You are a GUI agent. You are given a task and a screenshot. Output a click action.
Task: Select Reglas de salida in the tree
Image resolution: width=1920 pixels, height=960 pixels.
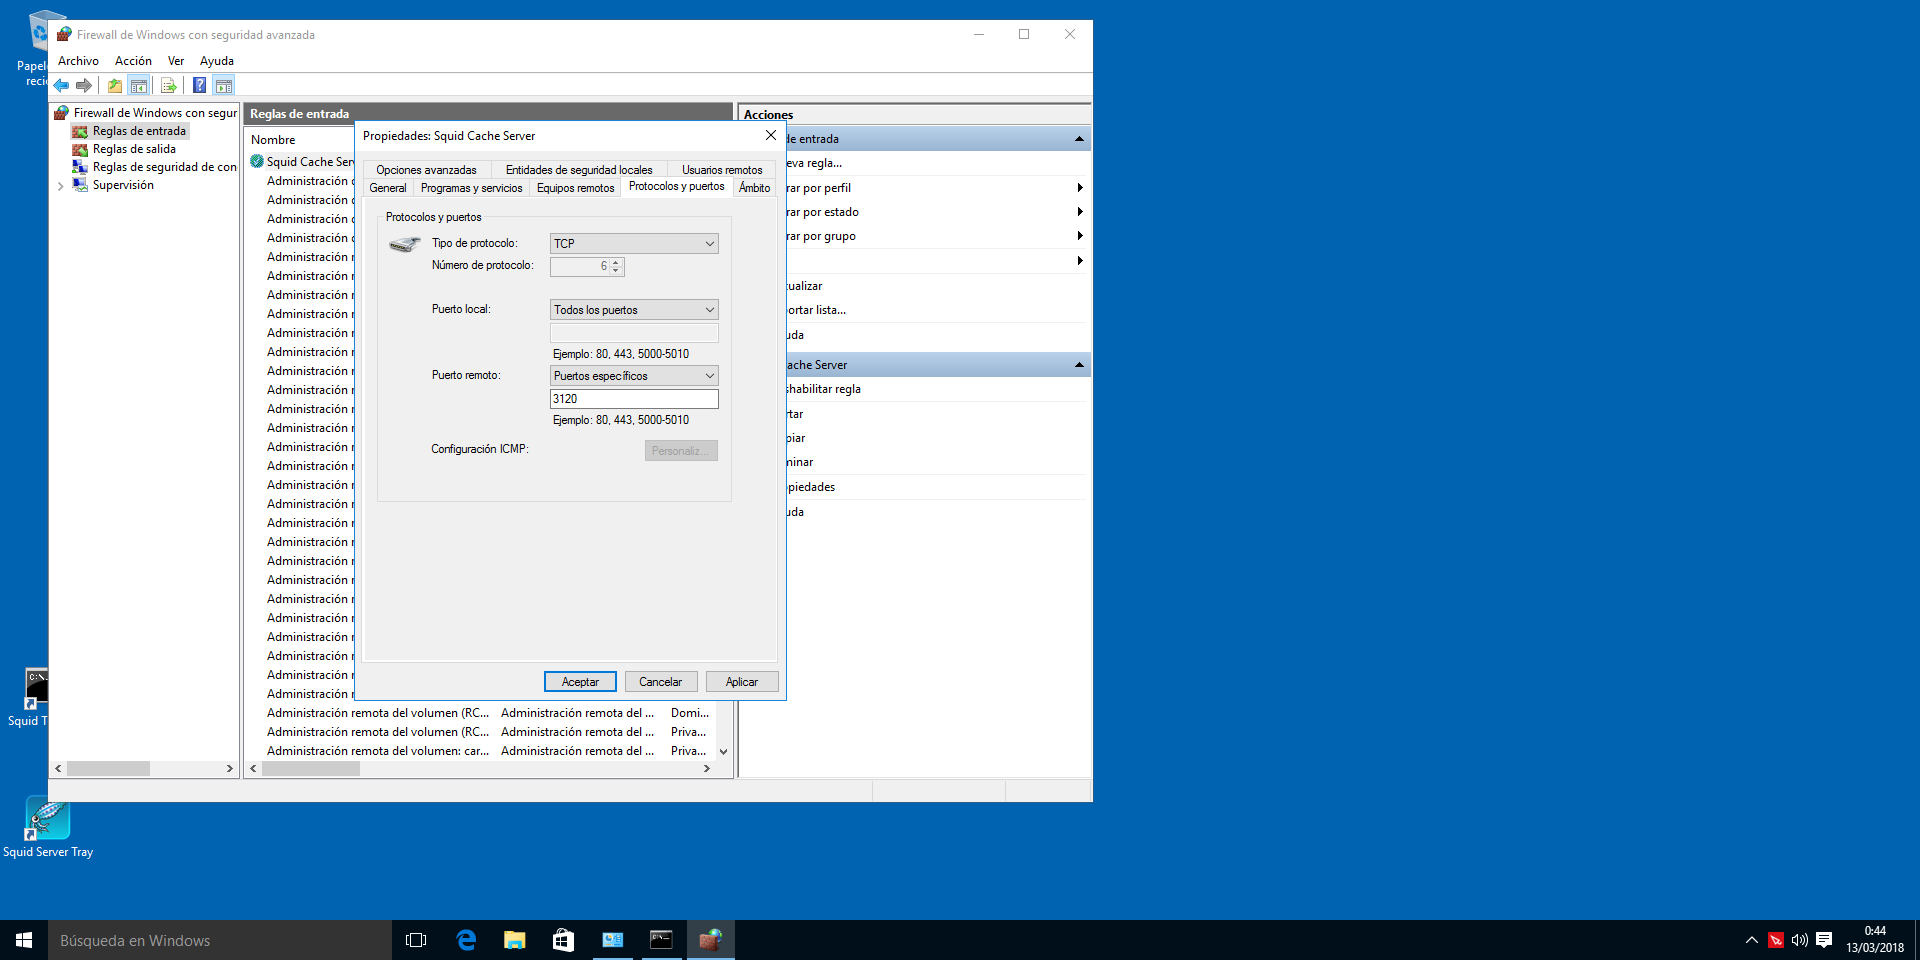click(x=133, y=149)
